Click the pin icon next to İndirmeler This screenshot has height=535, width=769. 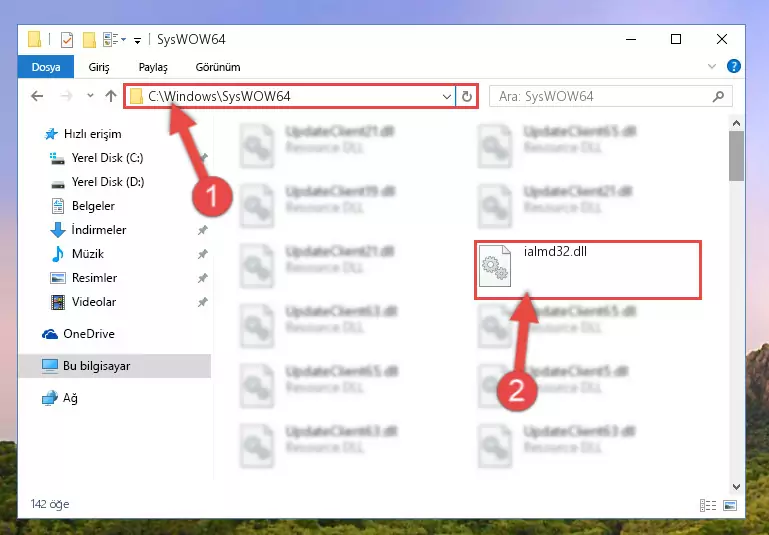(202, 230)
